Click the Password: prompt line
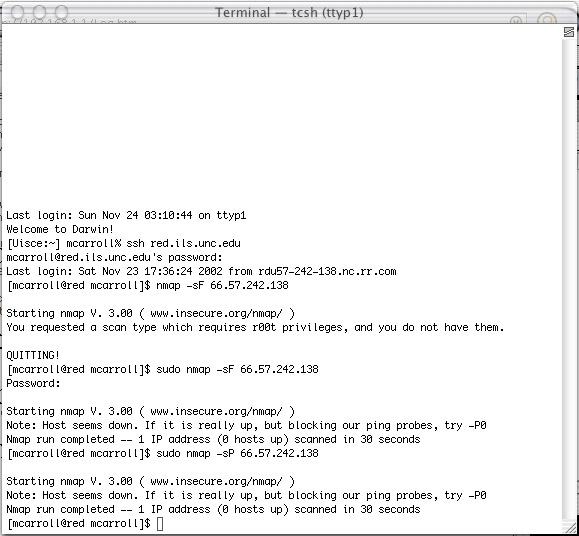This screenshot has width=579, height=536. (33, 383)
